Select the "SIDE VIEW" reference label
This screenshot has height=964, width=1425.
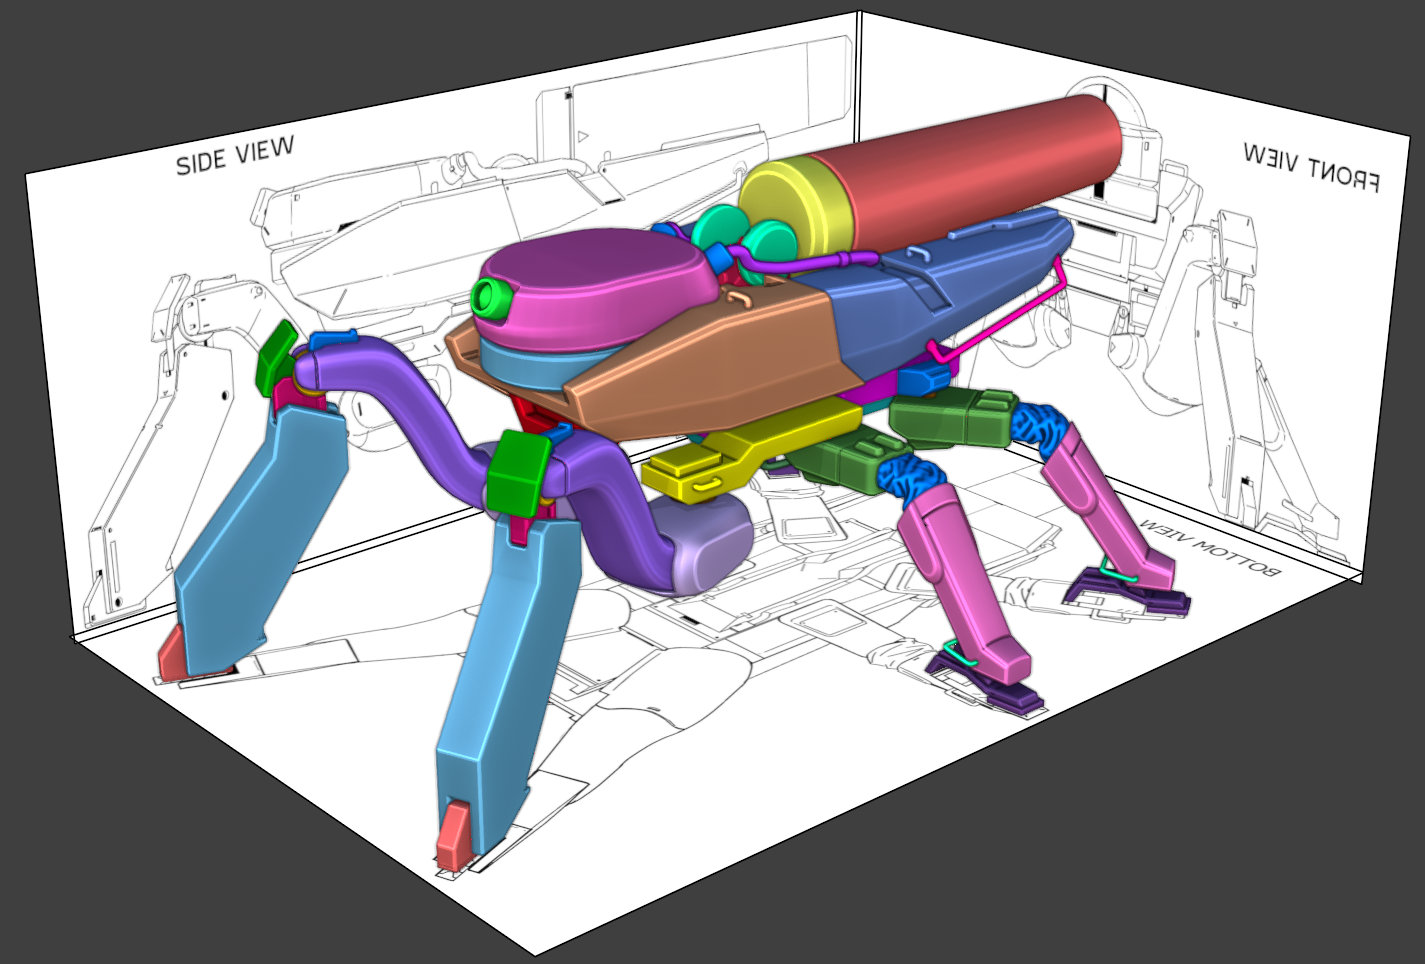tap(235, 156)
